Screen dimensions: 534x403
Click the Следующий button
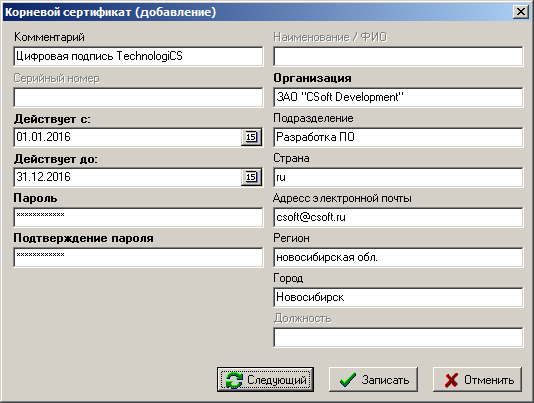point(265,379)
